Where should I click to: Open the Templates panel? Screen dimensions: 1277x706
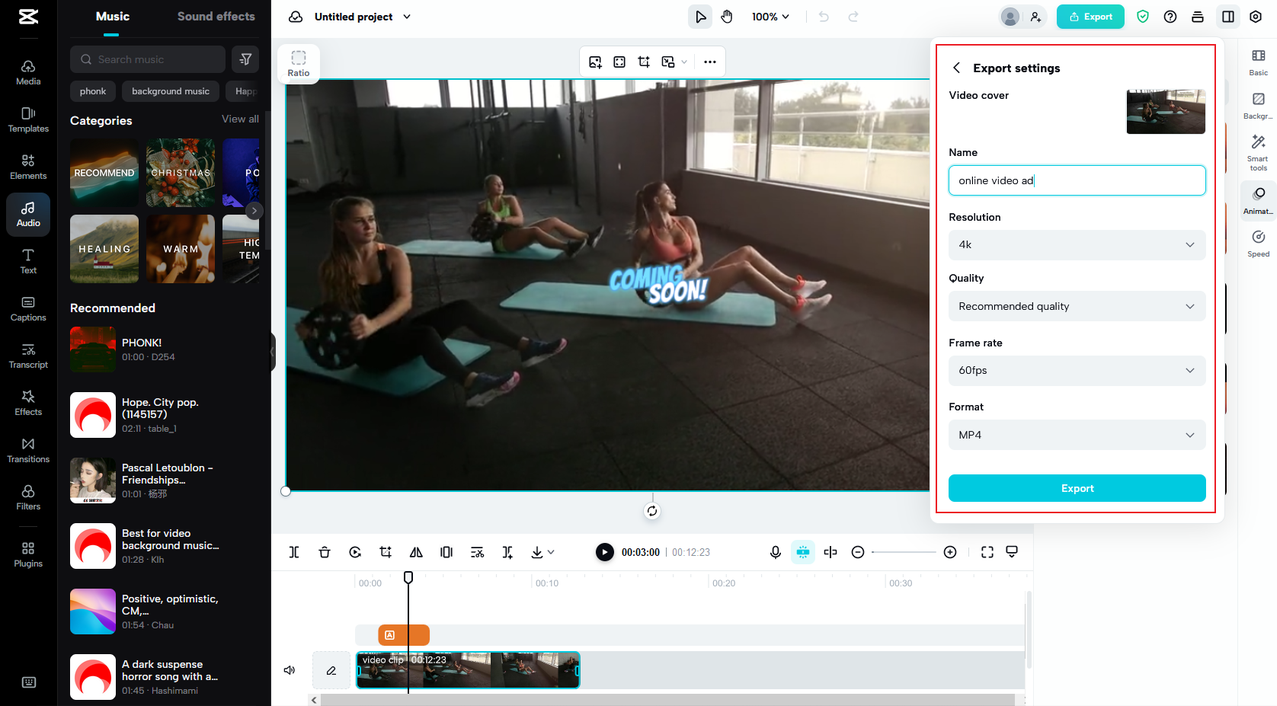[28, 119]
